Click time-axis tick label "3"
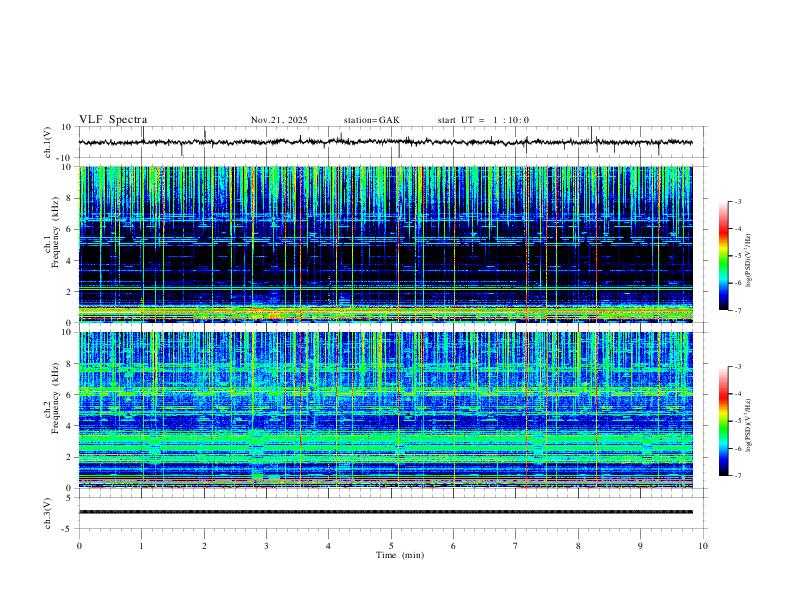Image resolution: width=792 pixels, height=612 pixels. click(266, 546)
